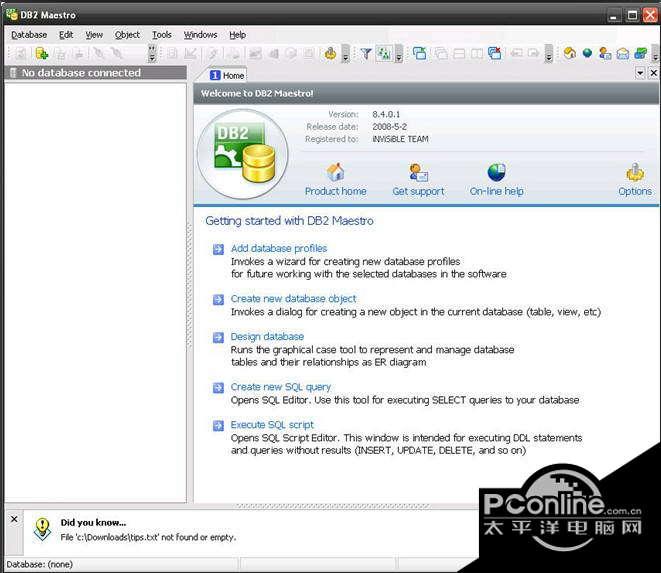The width and height of the screenshot is (661, 573).
Task: Click the arrow icon beside Create new SQL query
Action: (x=218, y=388)
